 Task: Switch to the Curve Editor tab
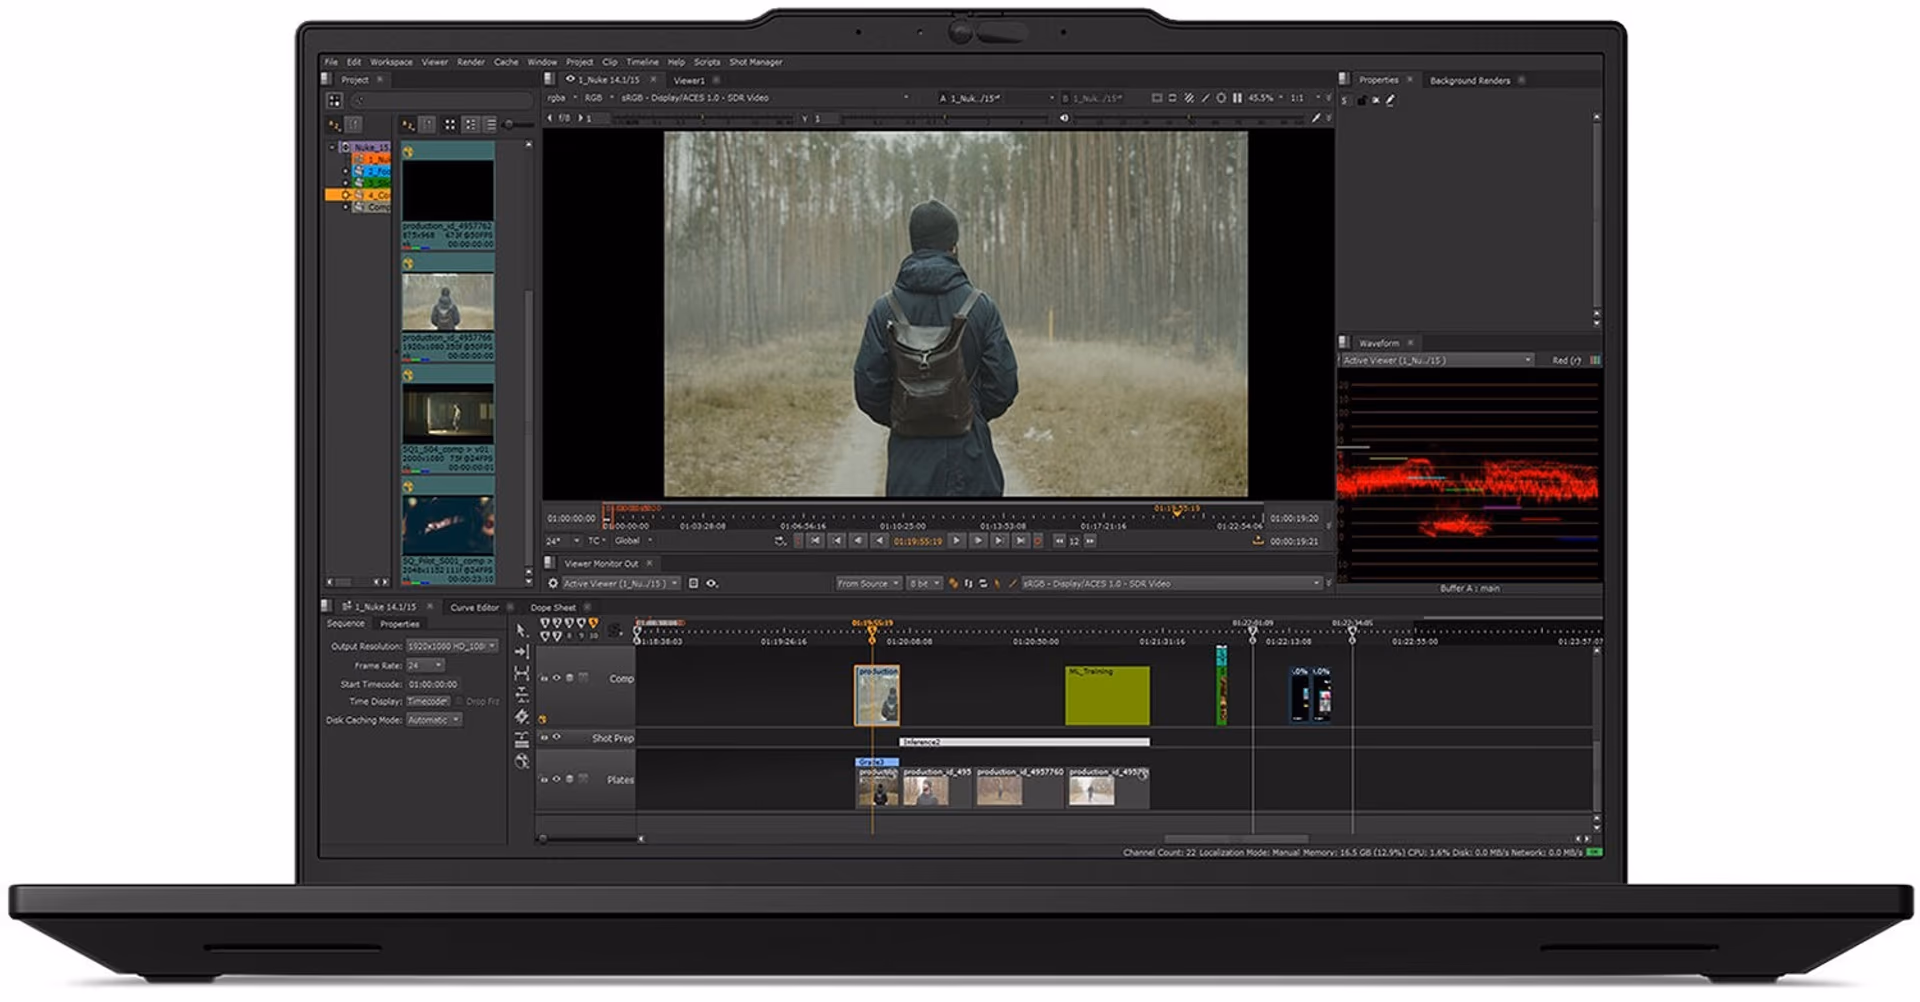point(474,607)
